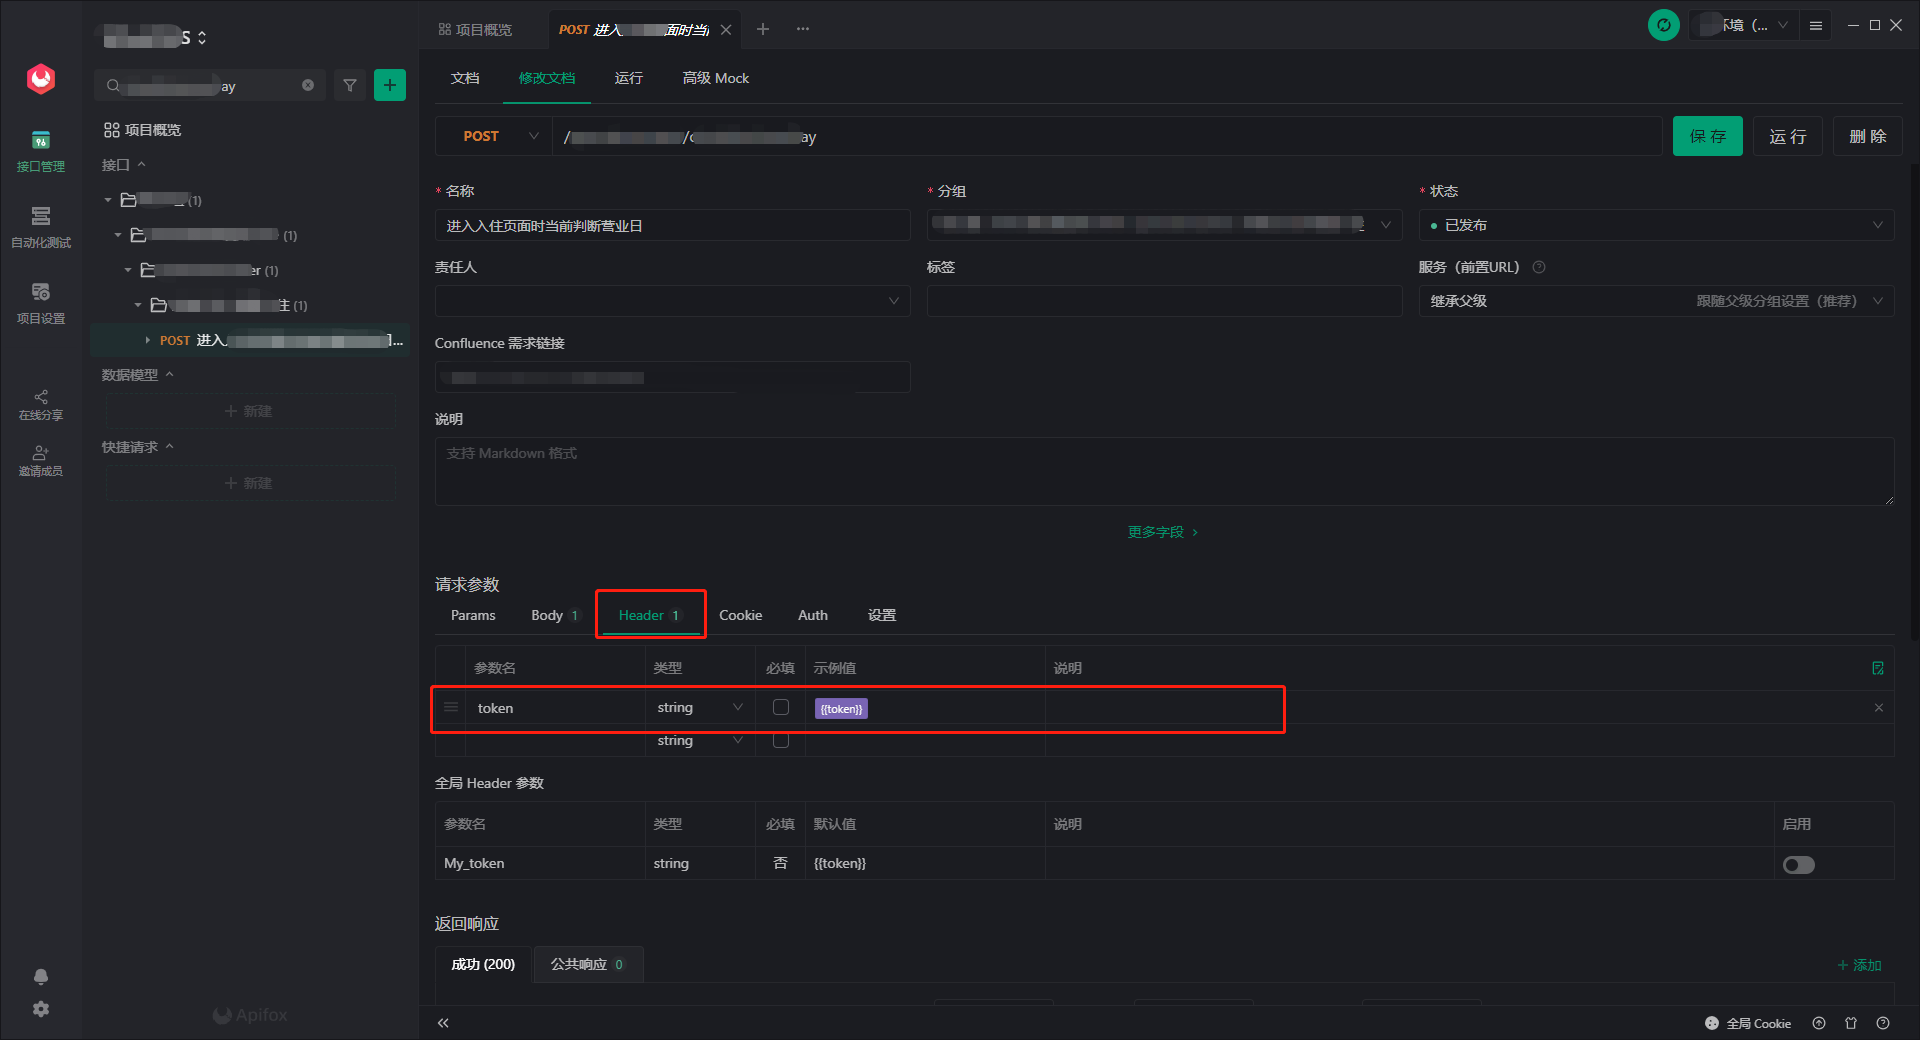Click the upload arrow icon in status bar
Screen dimensions: 1920x1040
1819,1023
